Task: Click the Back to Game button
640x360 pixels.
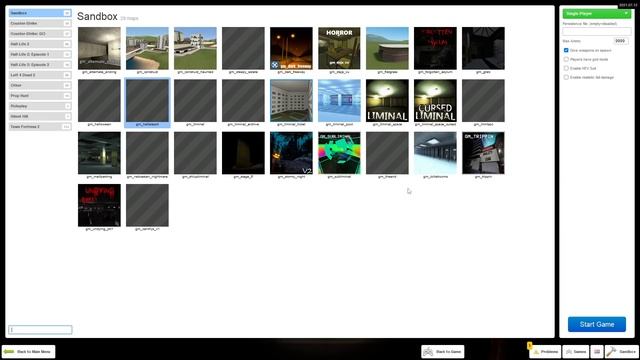Action: pos(443,351)
